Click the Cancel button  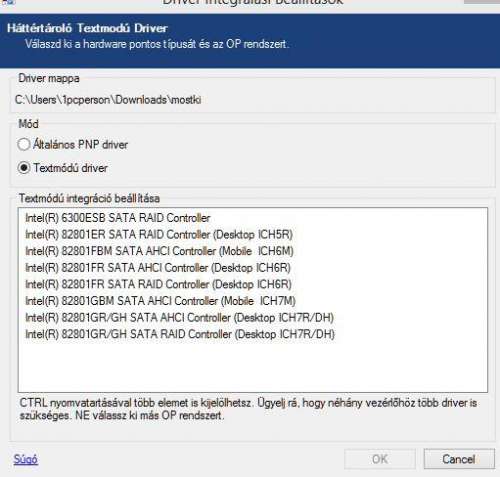[x=459, y=459]
